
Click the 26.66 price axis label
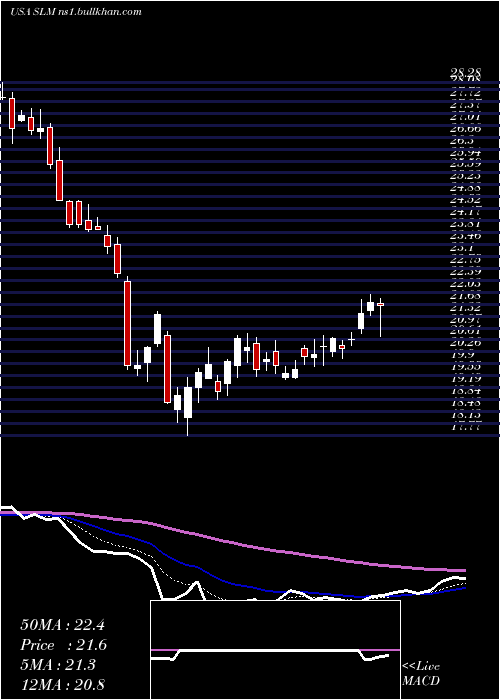pyautogui.click(x=465, y=129)
